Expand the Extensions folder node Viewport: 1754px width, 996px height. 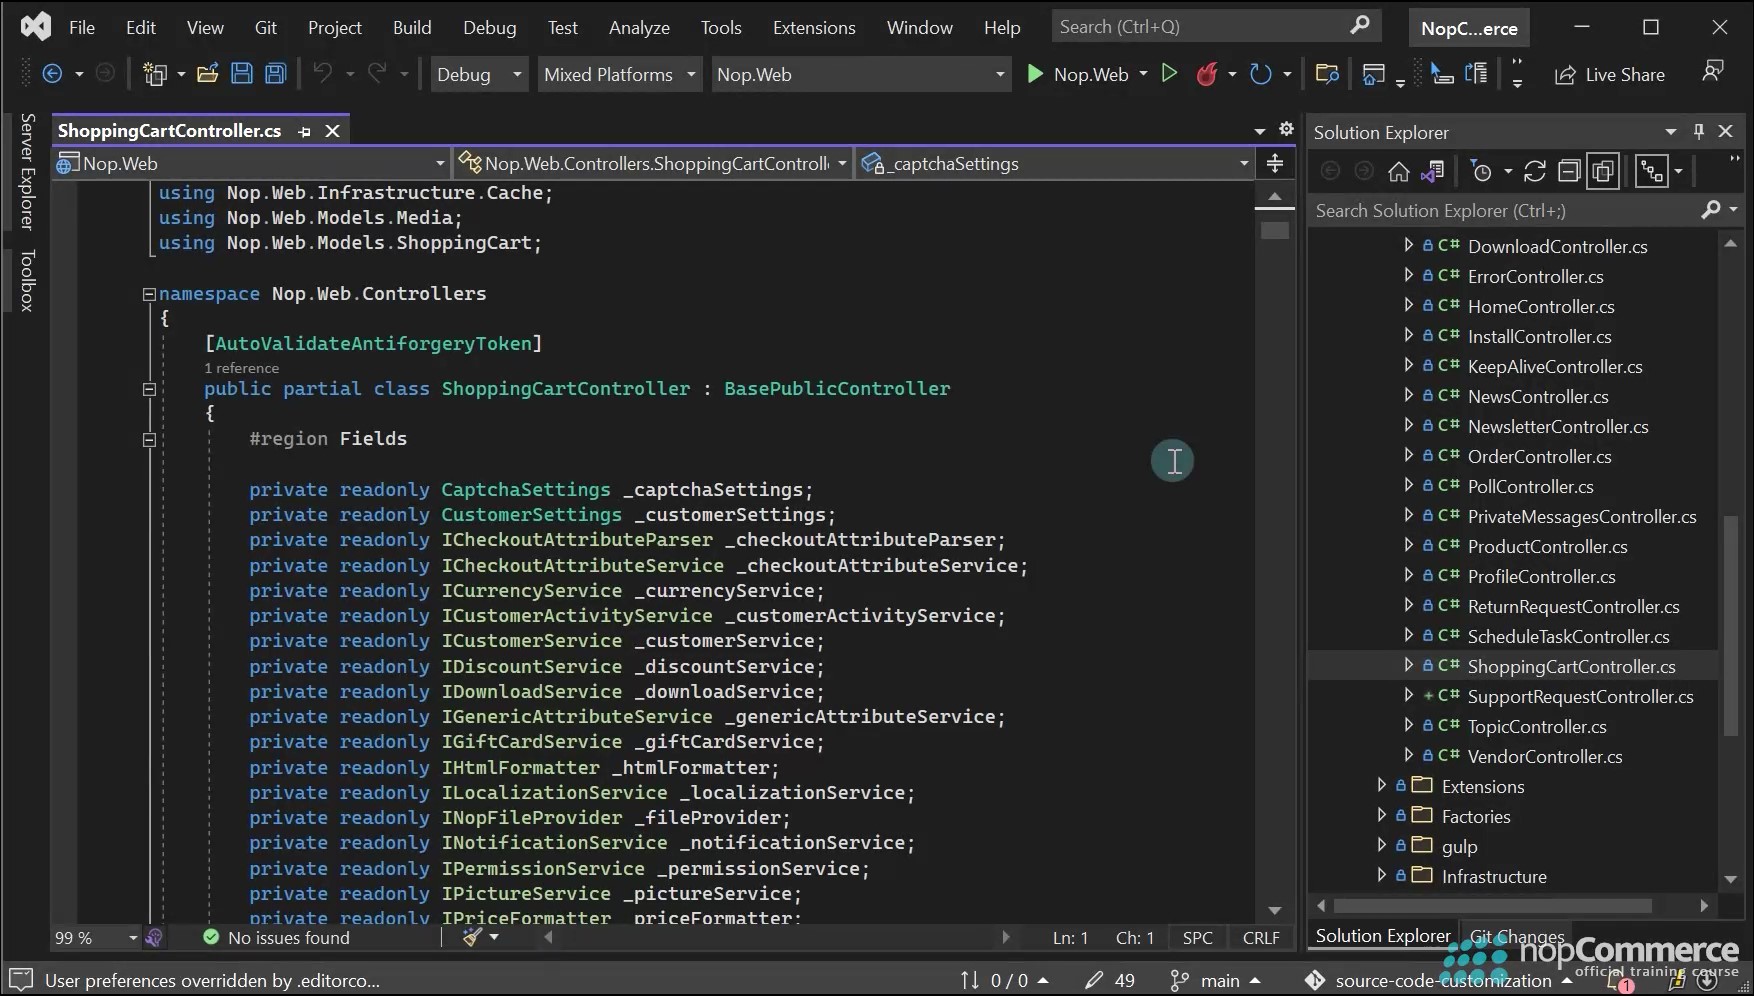[1381, 786]
